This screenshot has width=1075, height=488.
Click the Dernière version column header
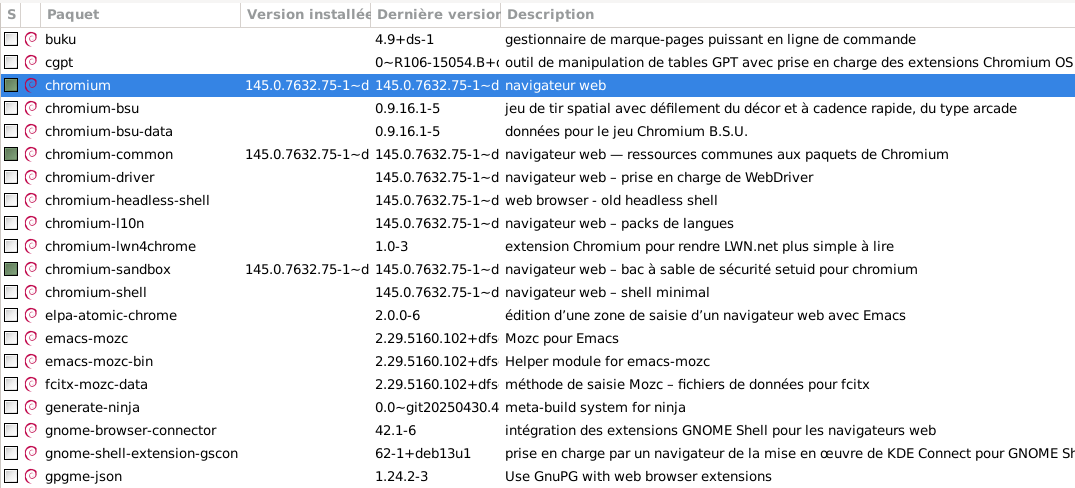[436, 14]
